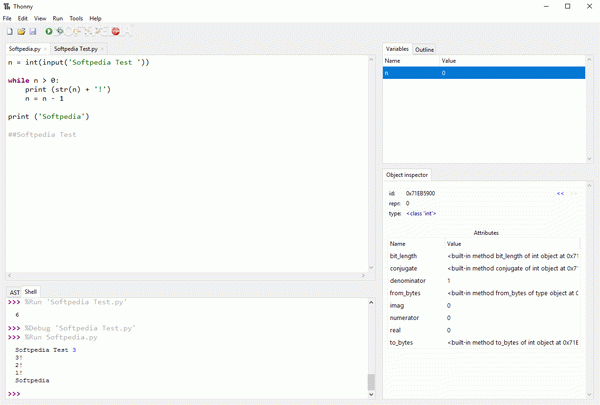
Task: Click the Shell scrollbar thumb
Action: coord(371,382)
